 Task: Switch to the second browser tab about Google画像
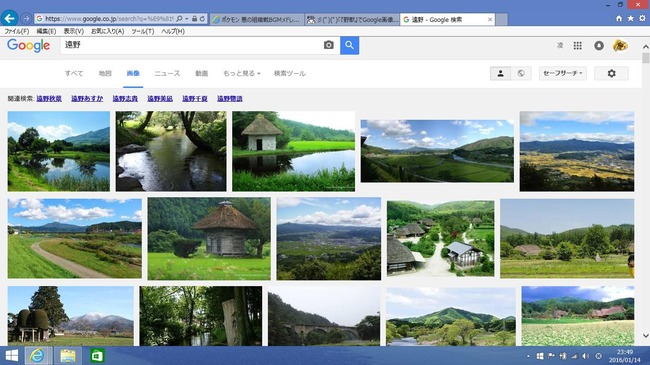[352, 19]
